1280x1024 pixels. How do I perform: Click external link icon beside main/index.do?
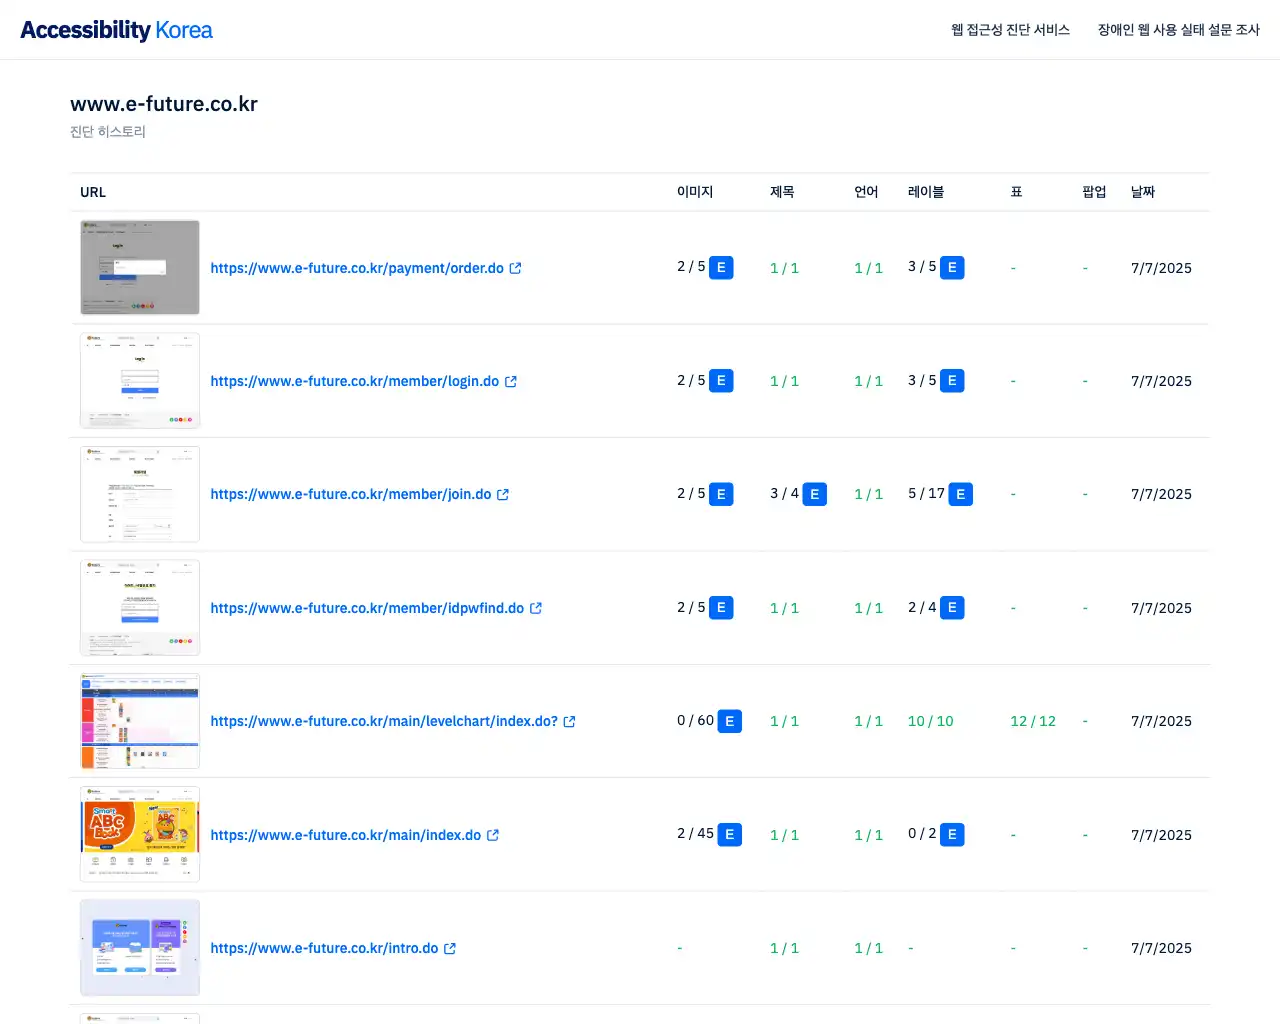click(x=493, y=835)
